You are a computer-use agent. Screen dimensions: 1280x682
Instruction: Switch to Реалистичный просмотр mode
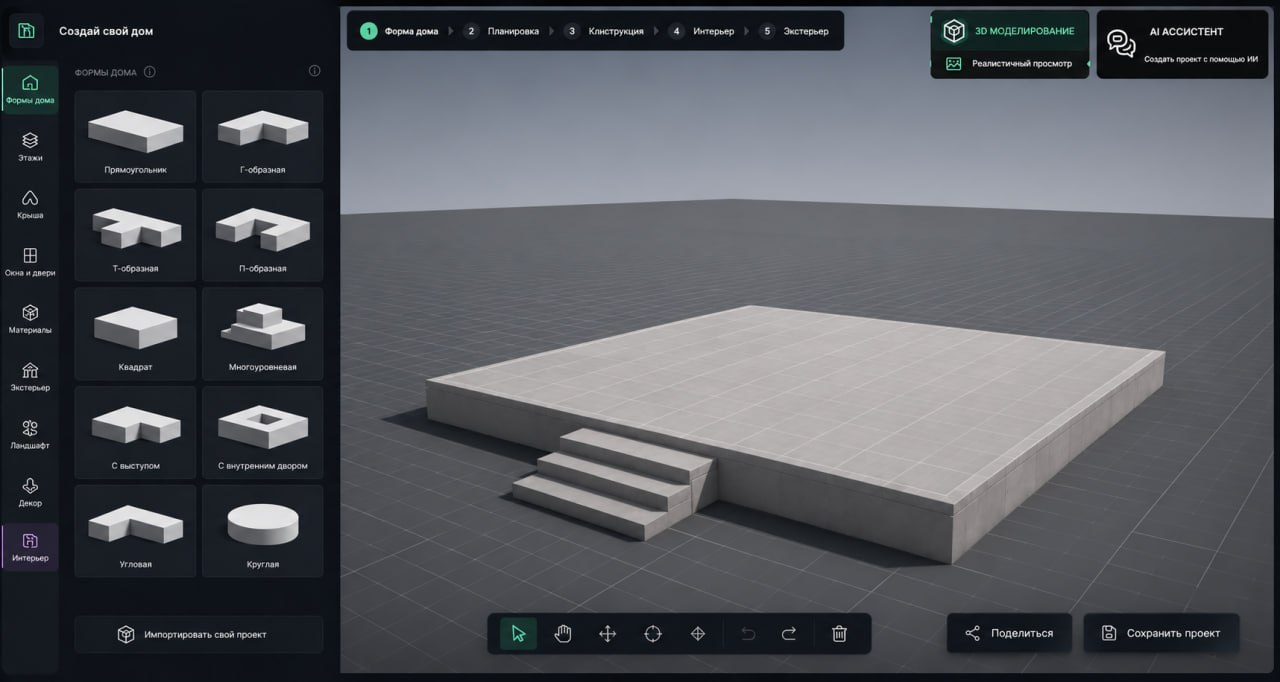tap(1010, 64)
